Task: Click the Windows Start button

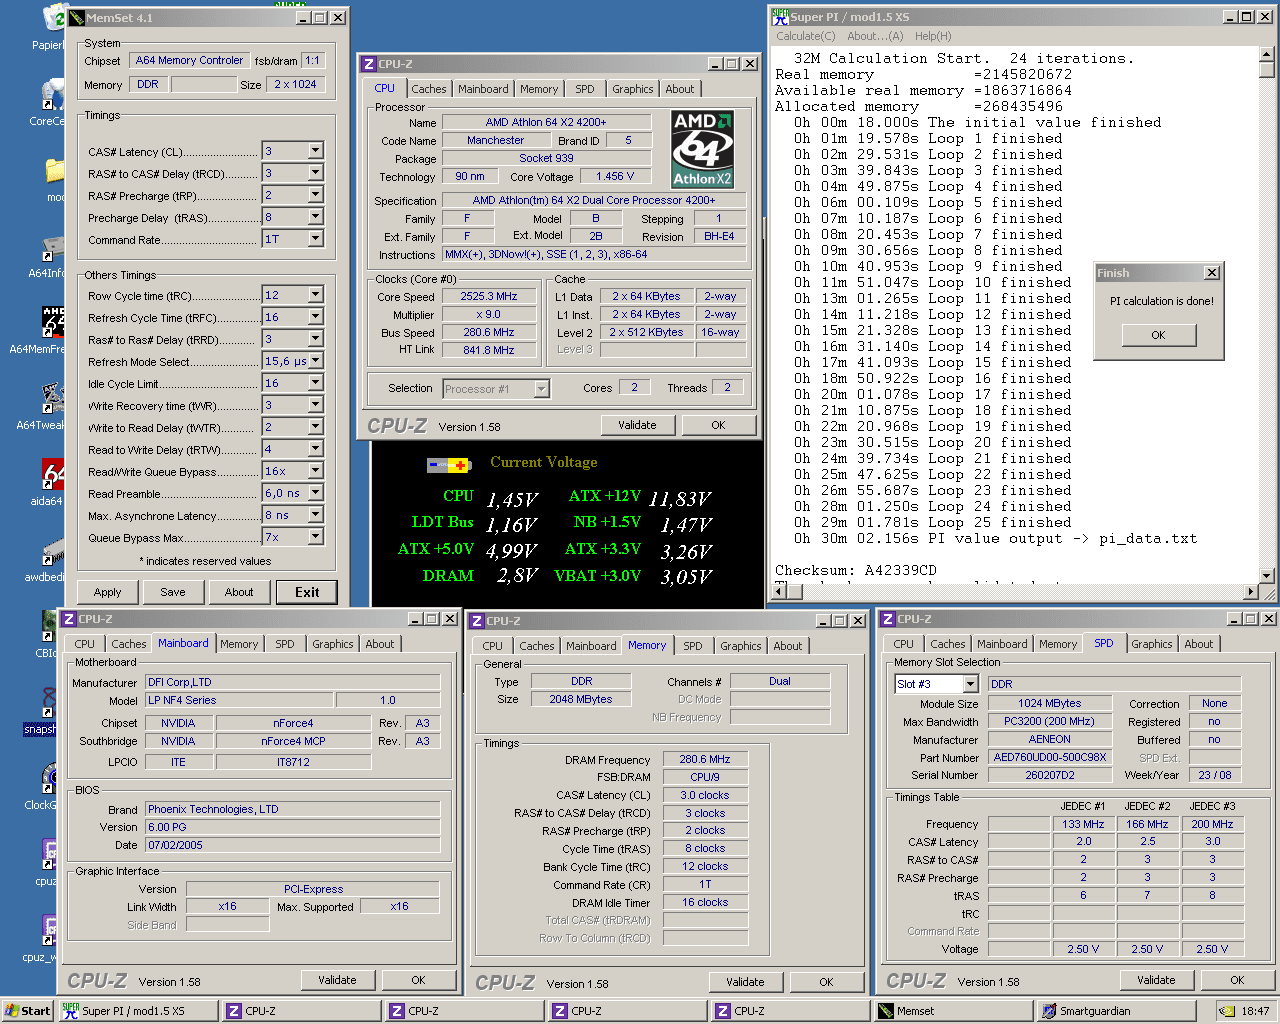Action: pyautogui.click(x=27, y=1011)
